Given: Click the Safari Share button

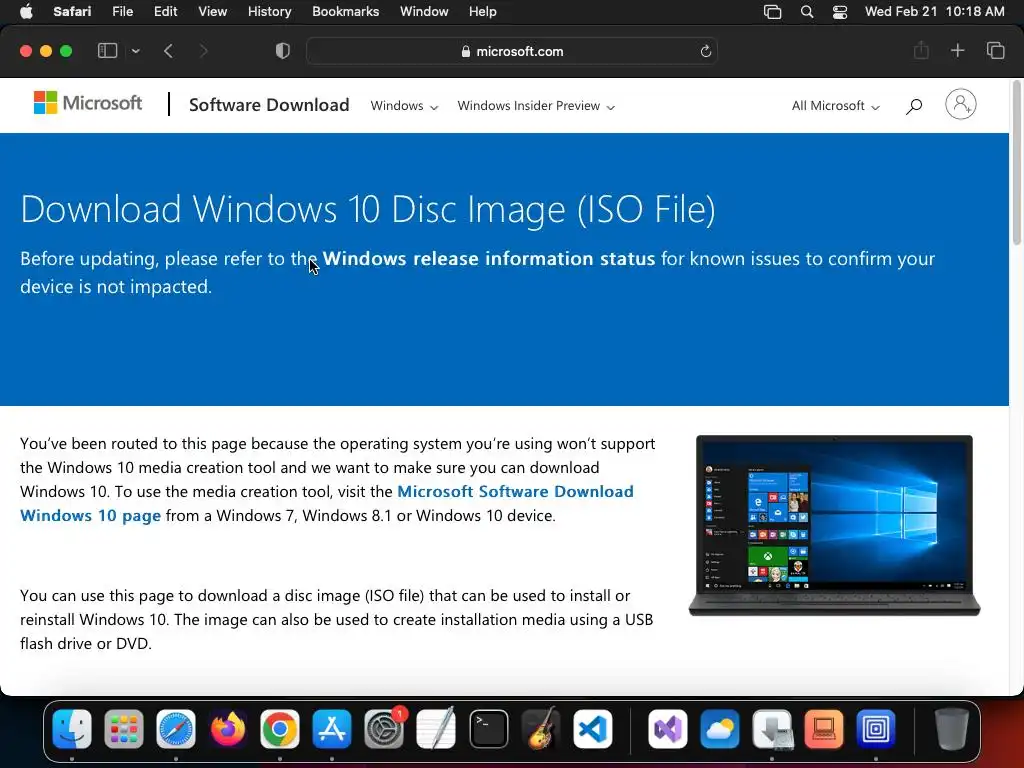Looking at the screenshot, I should [x=921, y=50].
